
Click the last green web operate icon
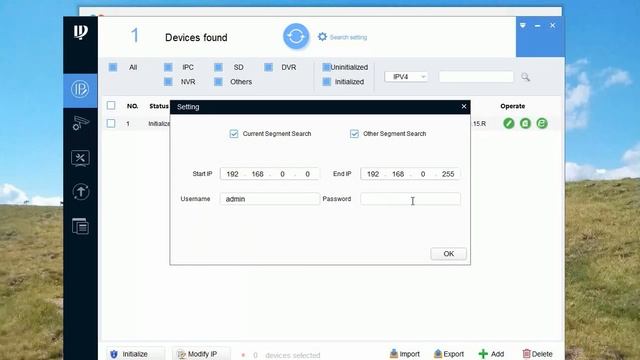tap(542, 123)
